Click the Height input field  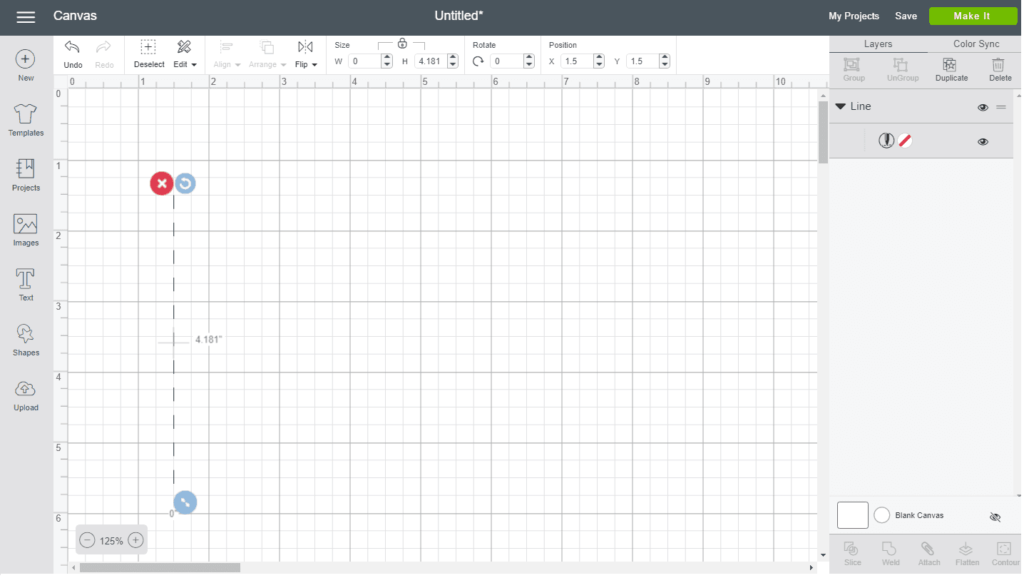(430, 61)
